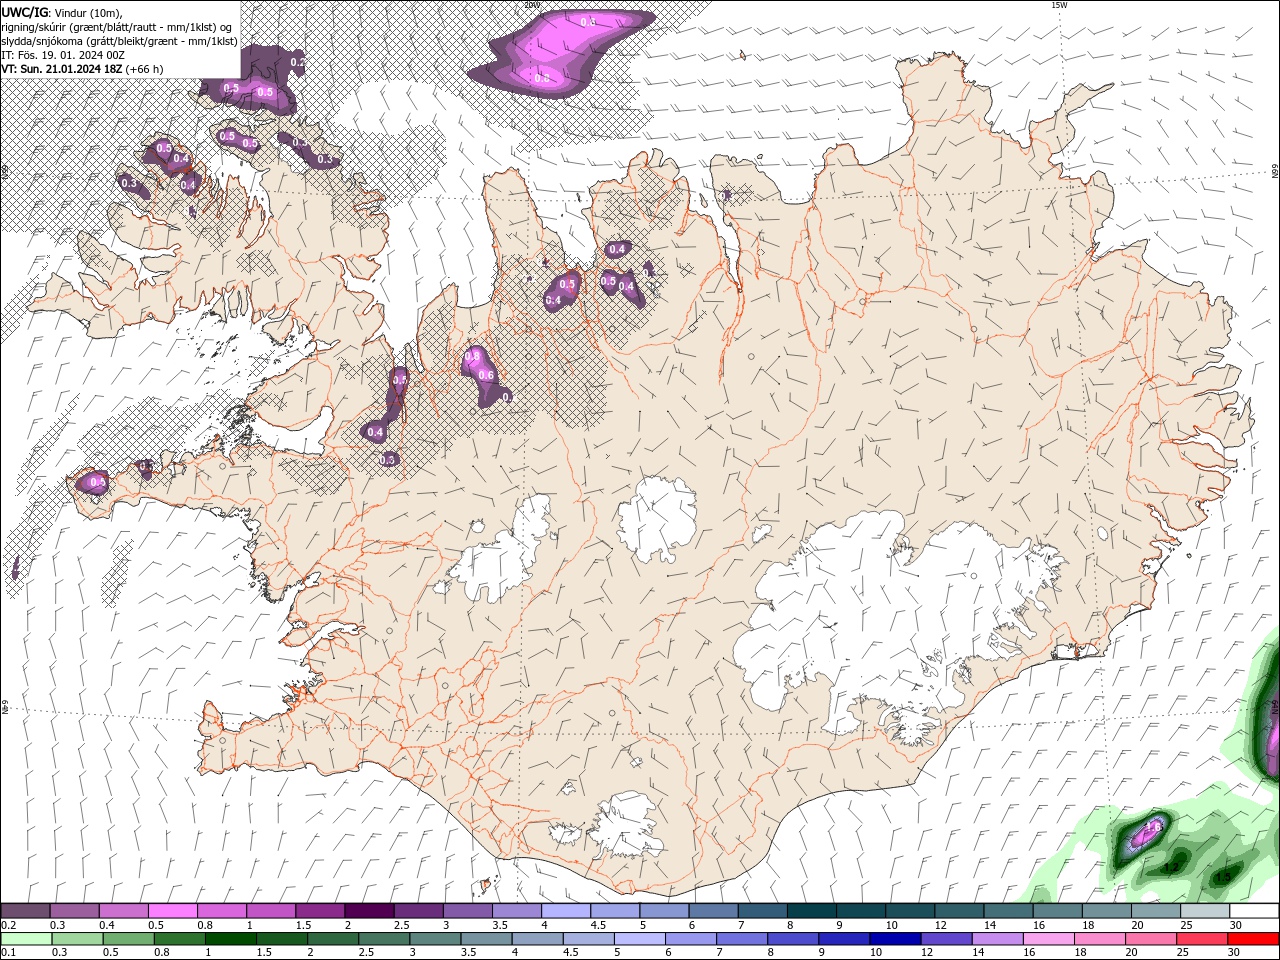Click the bright red rain swatch labeled 30
This screenshot has width=1280, height=960.
1252,939
